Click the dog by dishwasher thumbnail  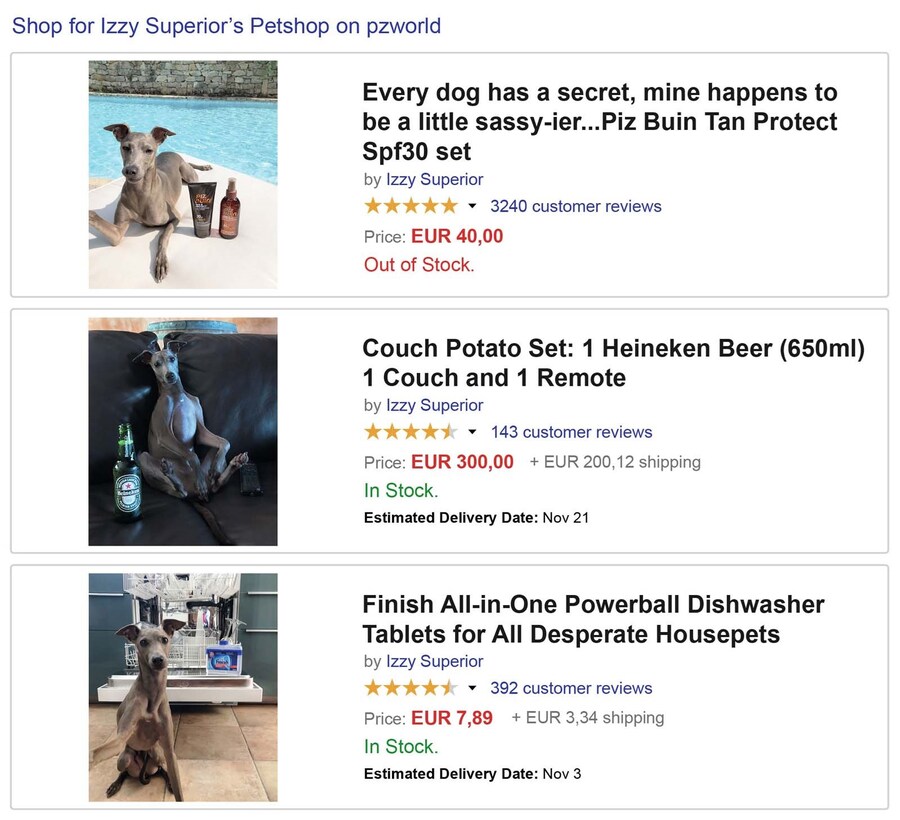tap(183, 687)
